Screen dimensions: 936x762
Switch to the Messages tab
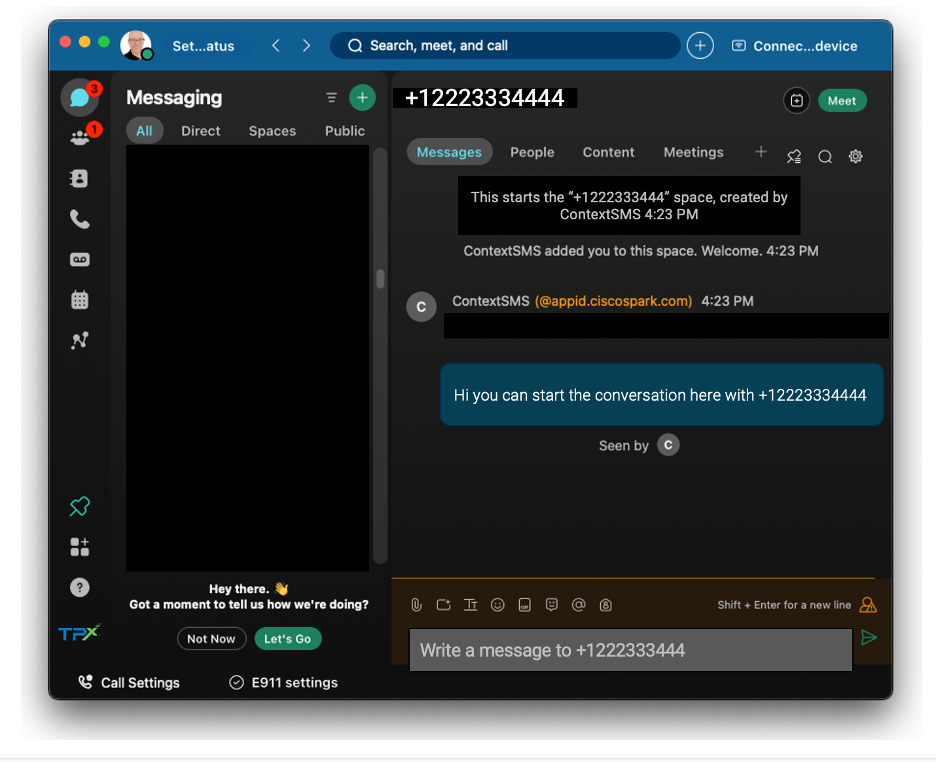coord(449,152)
